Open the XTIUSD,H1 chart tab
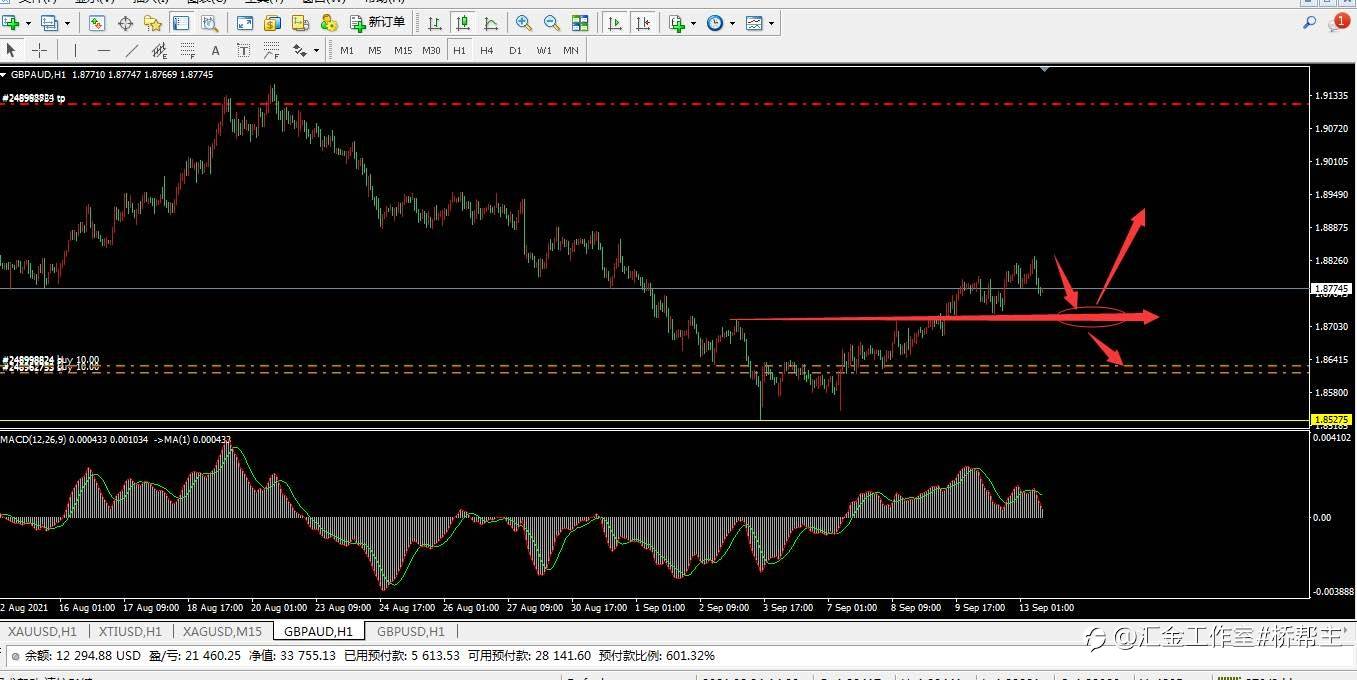The width and height of the screenshot is (1357, 680). [x=129, y=631]
